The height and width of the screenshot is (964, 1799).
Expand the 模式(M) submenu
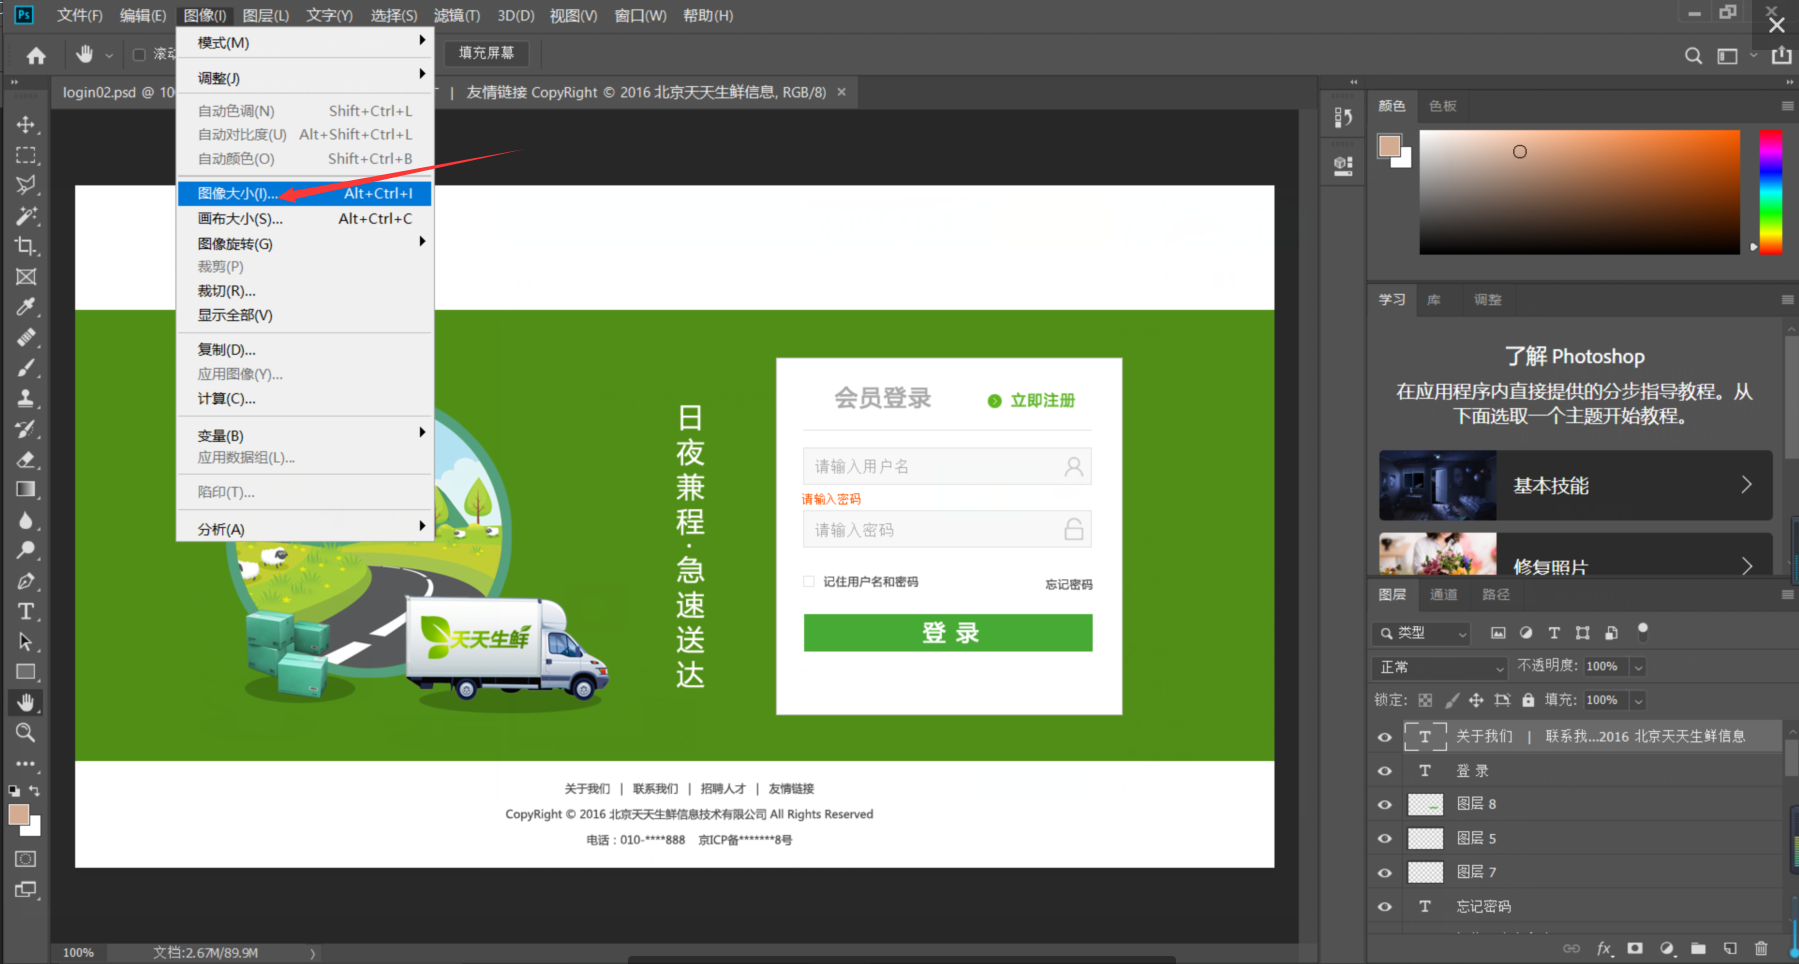(x=305, y=42)
